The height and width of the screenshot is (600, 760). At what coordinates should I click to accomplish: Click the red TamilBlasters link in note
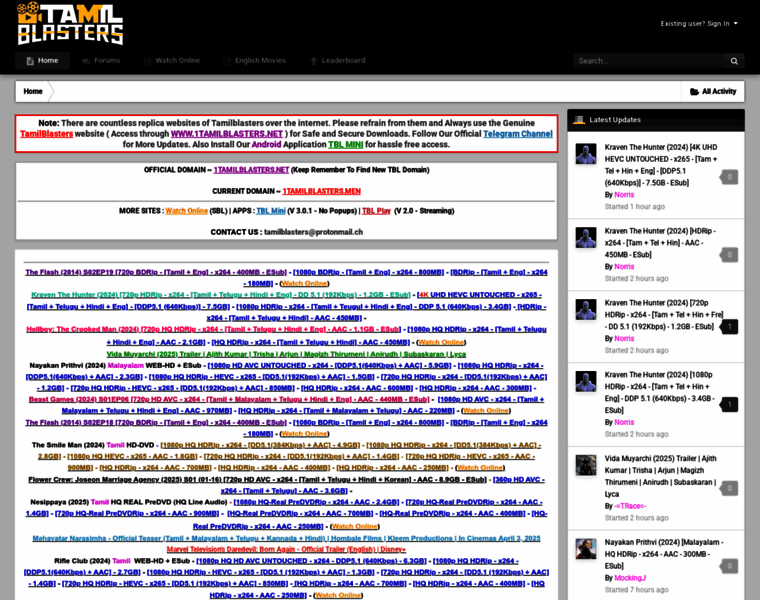point(47,134)
